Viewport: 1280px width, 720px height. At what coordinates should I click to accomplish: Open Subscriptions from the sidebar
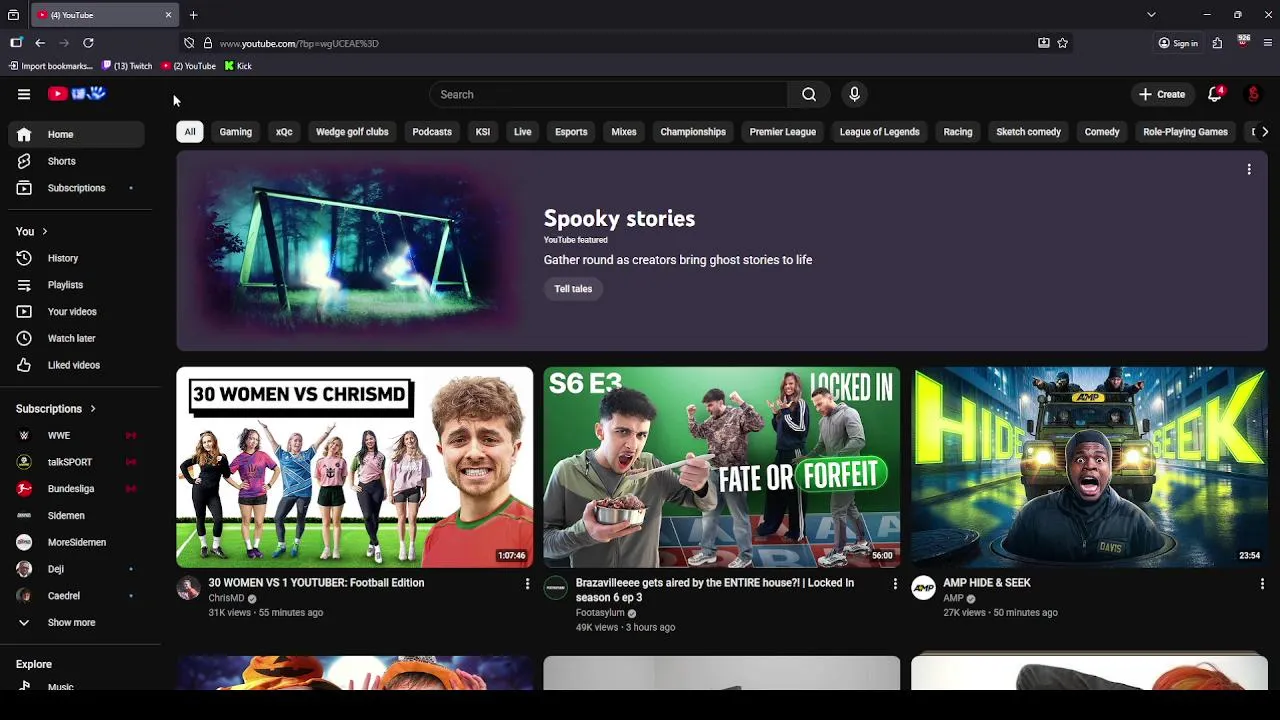[76, 188]
